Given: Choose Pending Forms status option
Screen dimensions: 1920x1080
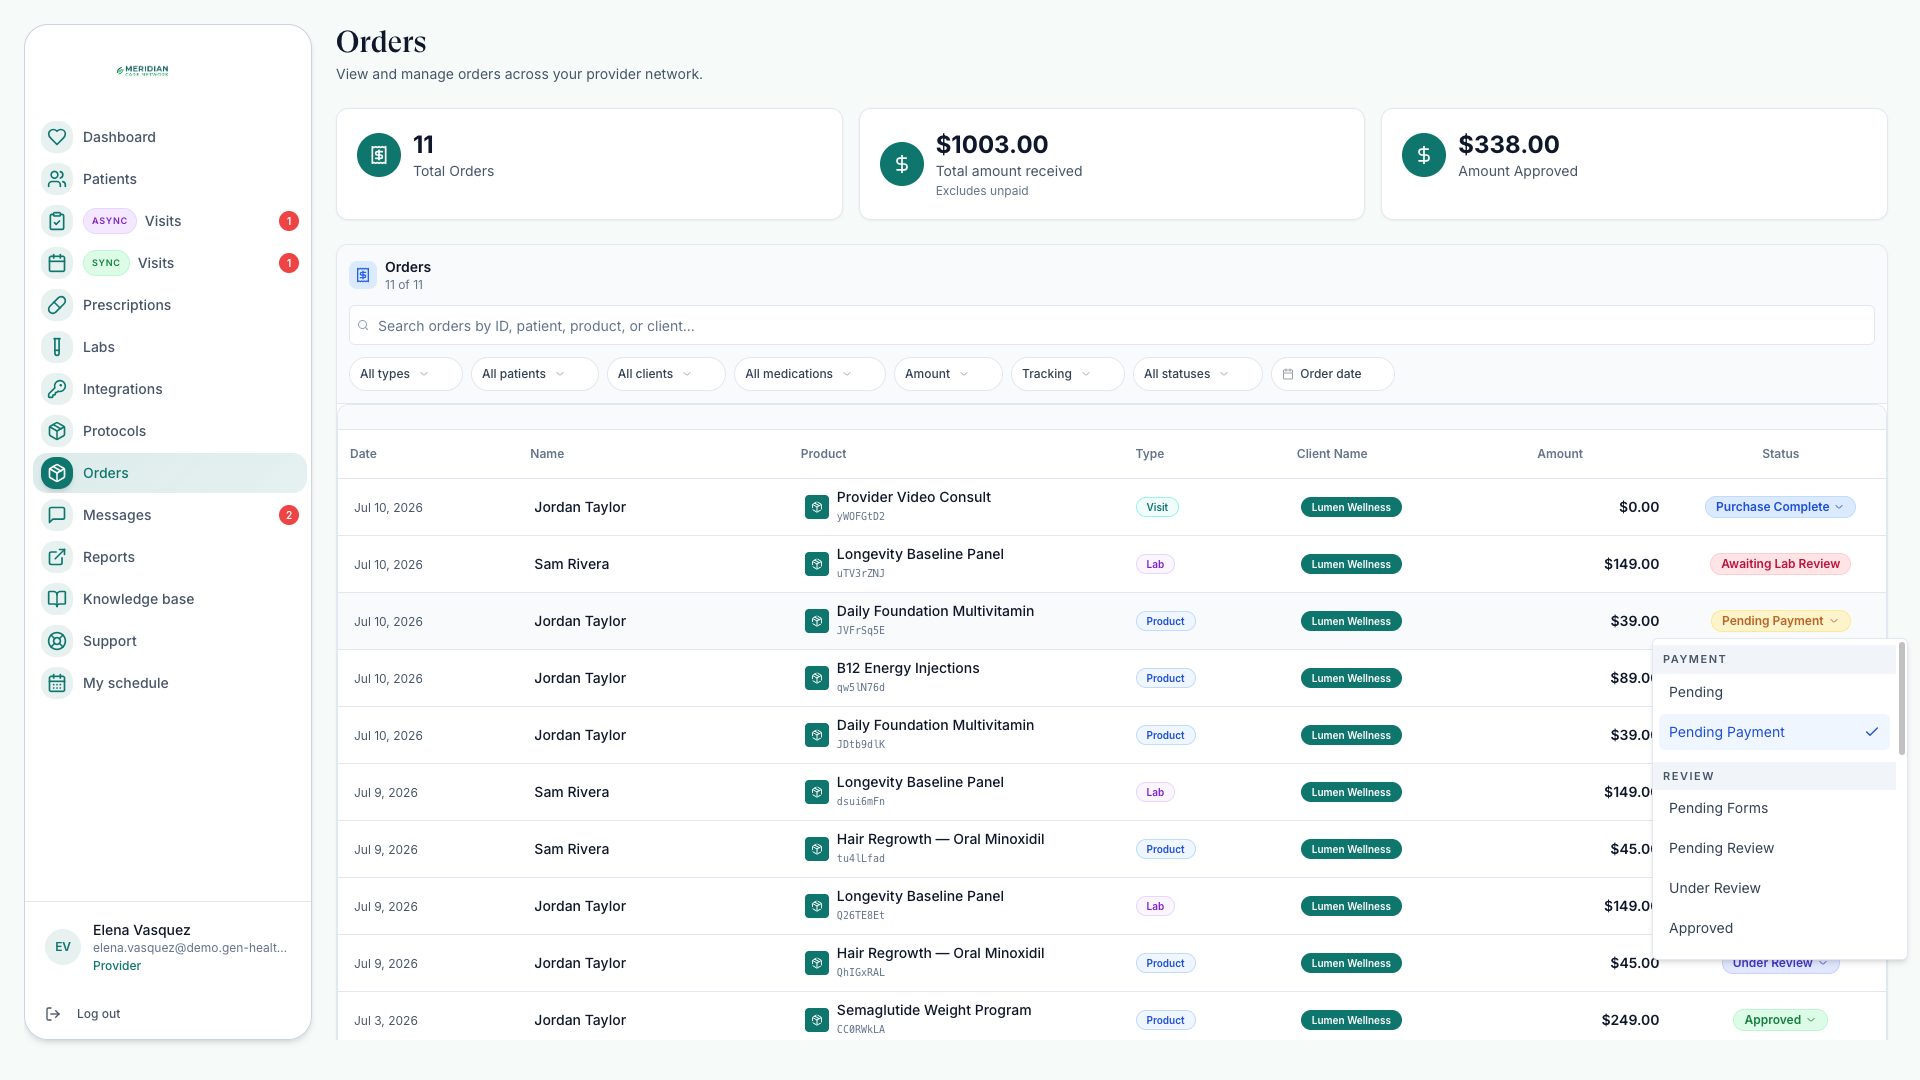Looking at the screenshot, I should [x=1774, y=808].
